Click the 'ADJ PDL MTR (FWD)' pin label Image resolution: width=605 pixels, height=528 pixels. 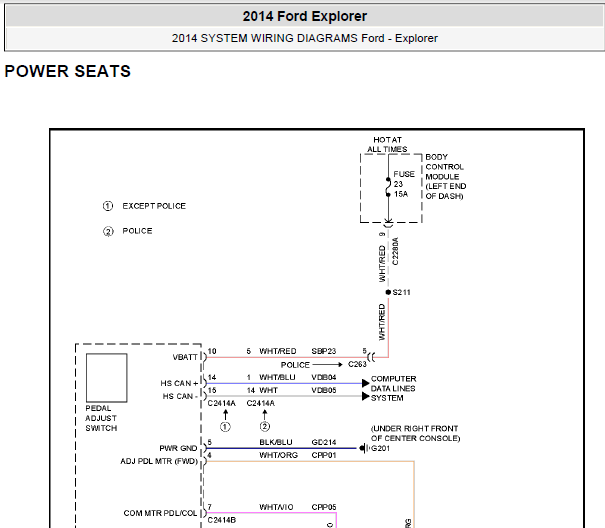click(x=159, y=461)
